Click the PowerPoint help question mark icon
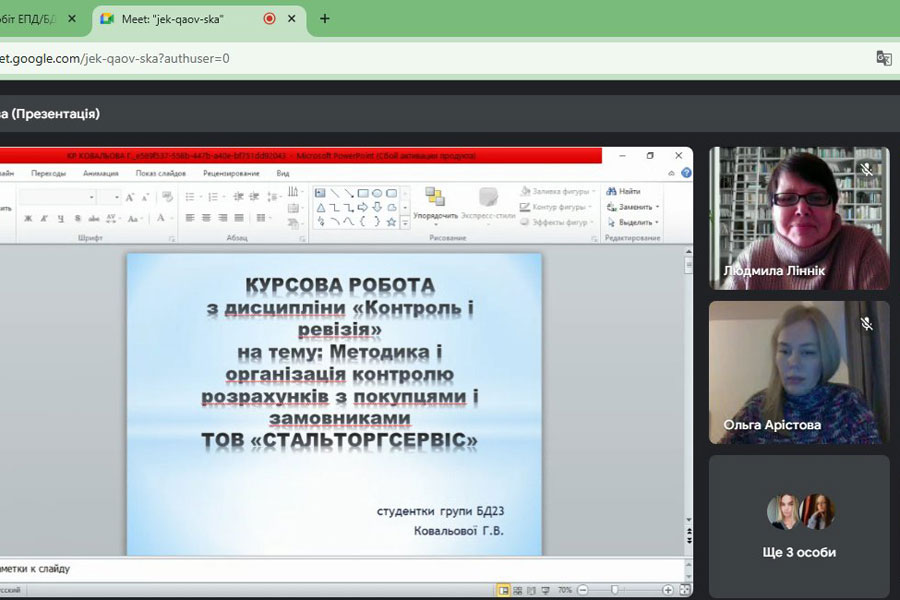The height and width of the screenshot is (600, 900). click(x=686, y=173)
